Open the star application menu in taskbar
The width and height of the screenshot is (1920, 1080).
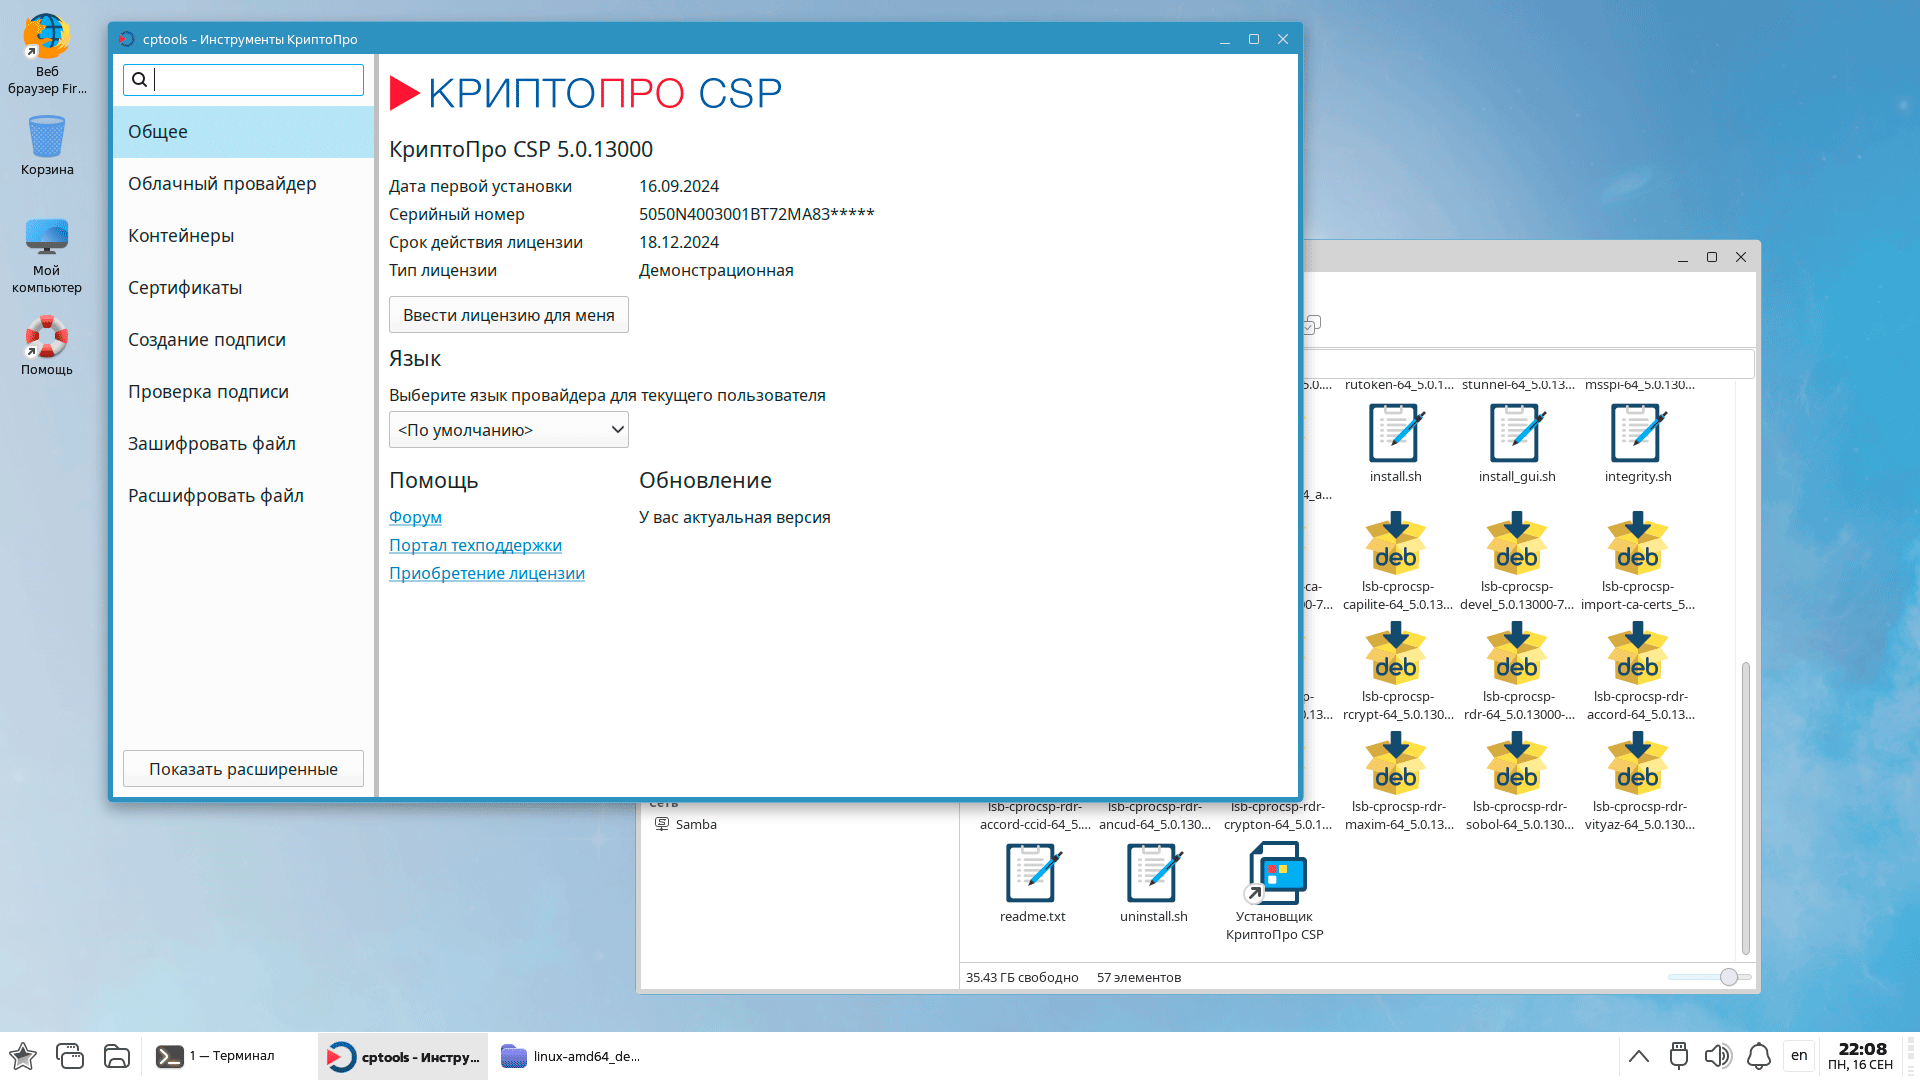tap(23, 1056)
